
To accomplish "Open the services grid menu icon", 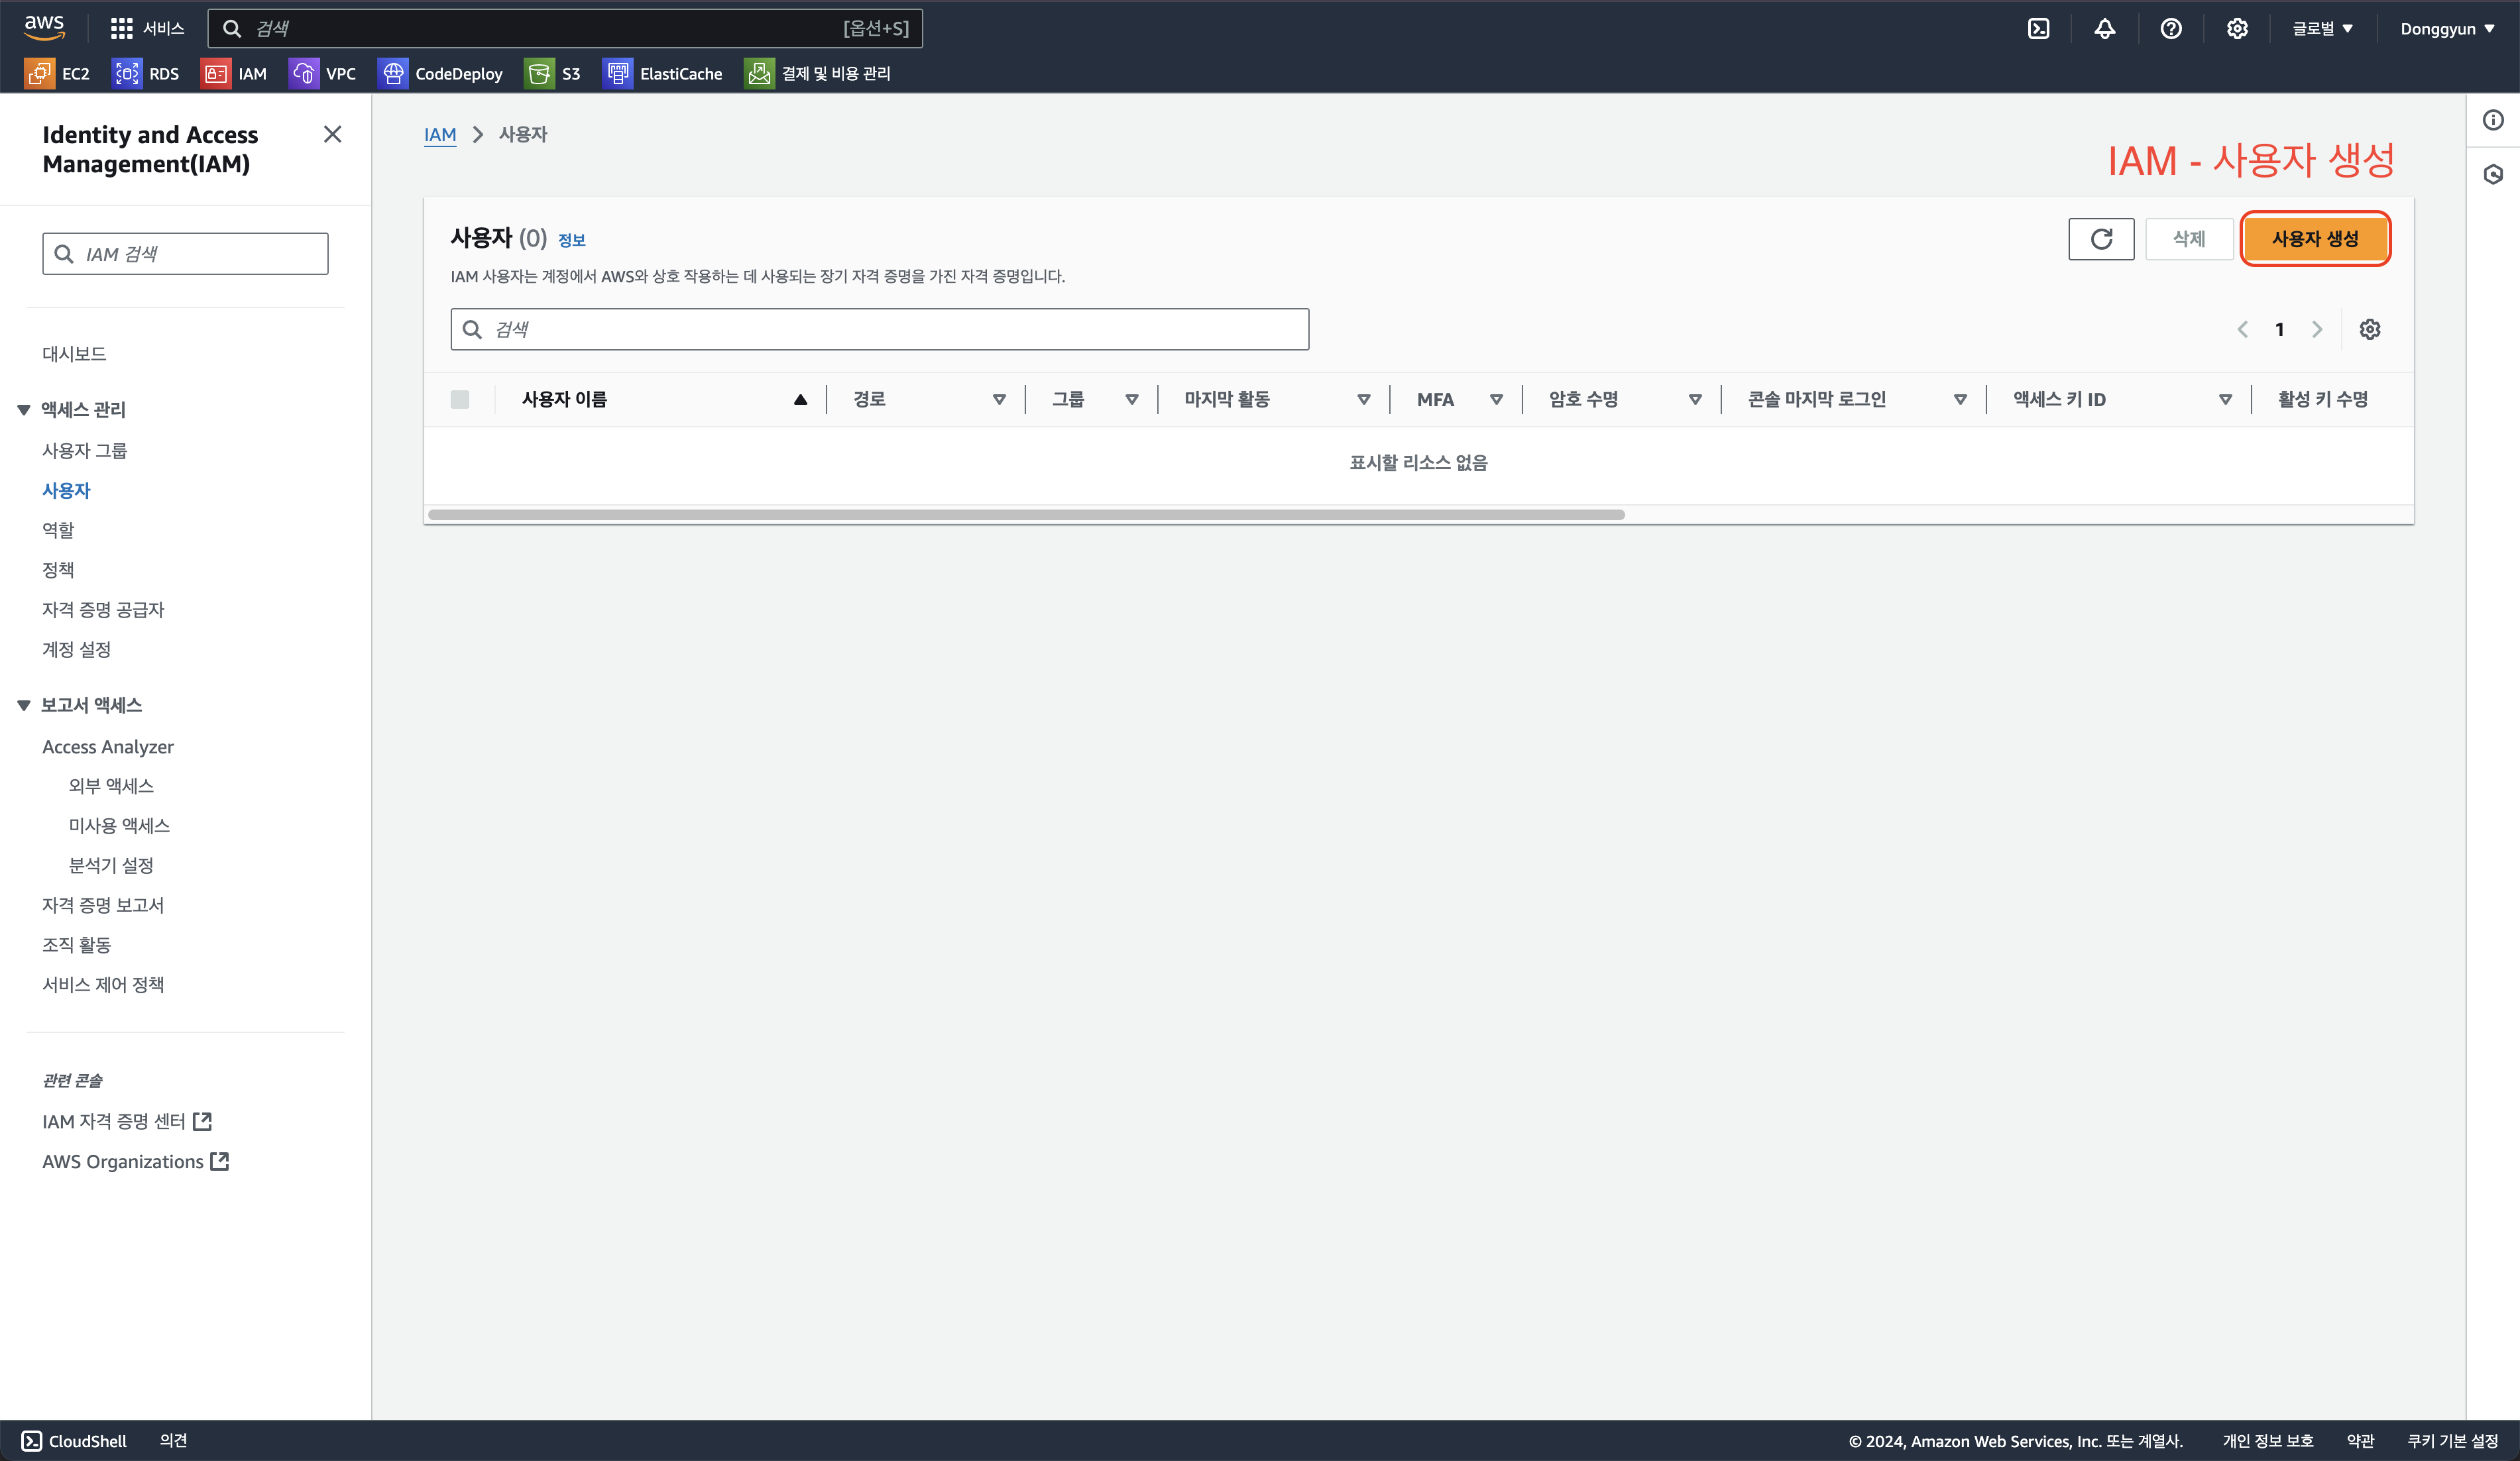I will (x=121, y=29).
